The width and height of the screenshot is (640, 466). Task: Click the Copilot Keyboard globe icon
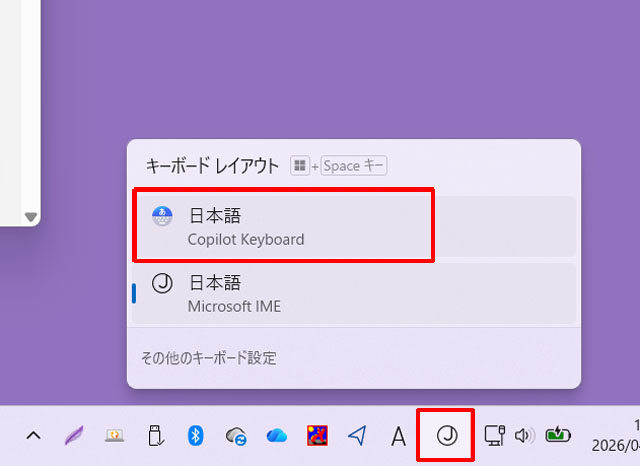point(162,216)
